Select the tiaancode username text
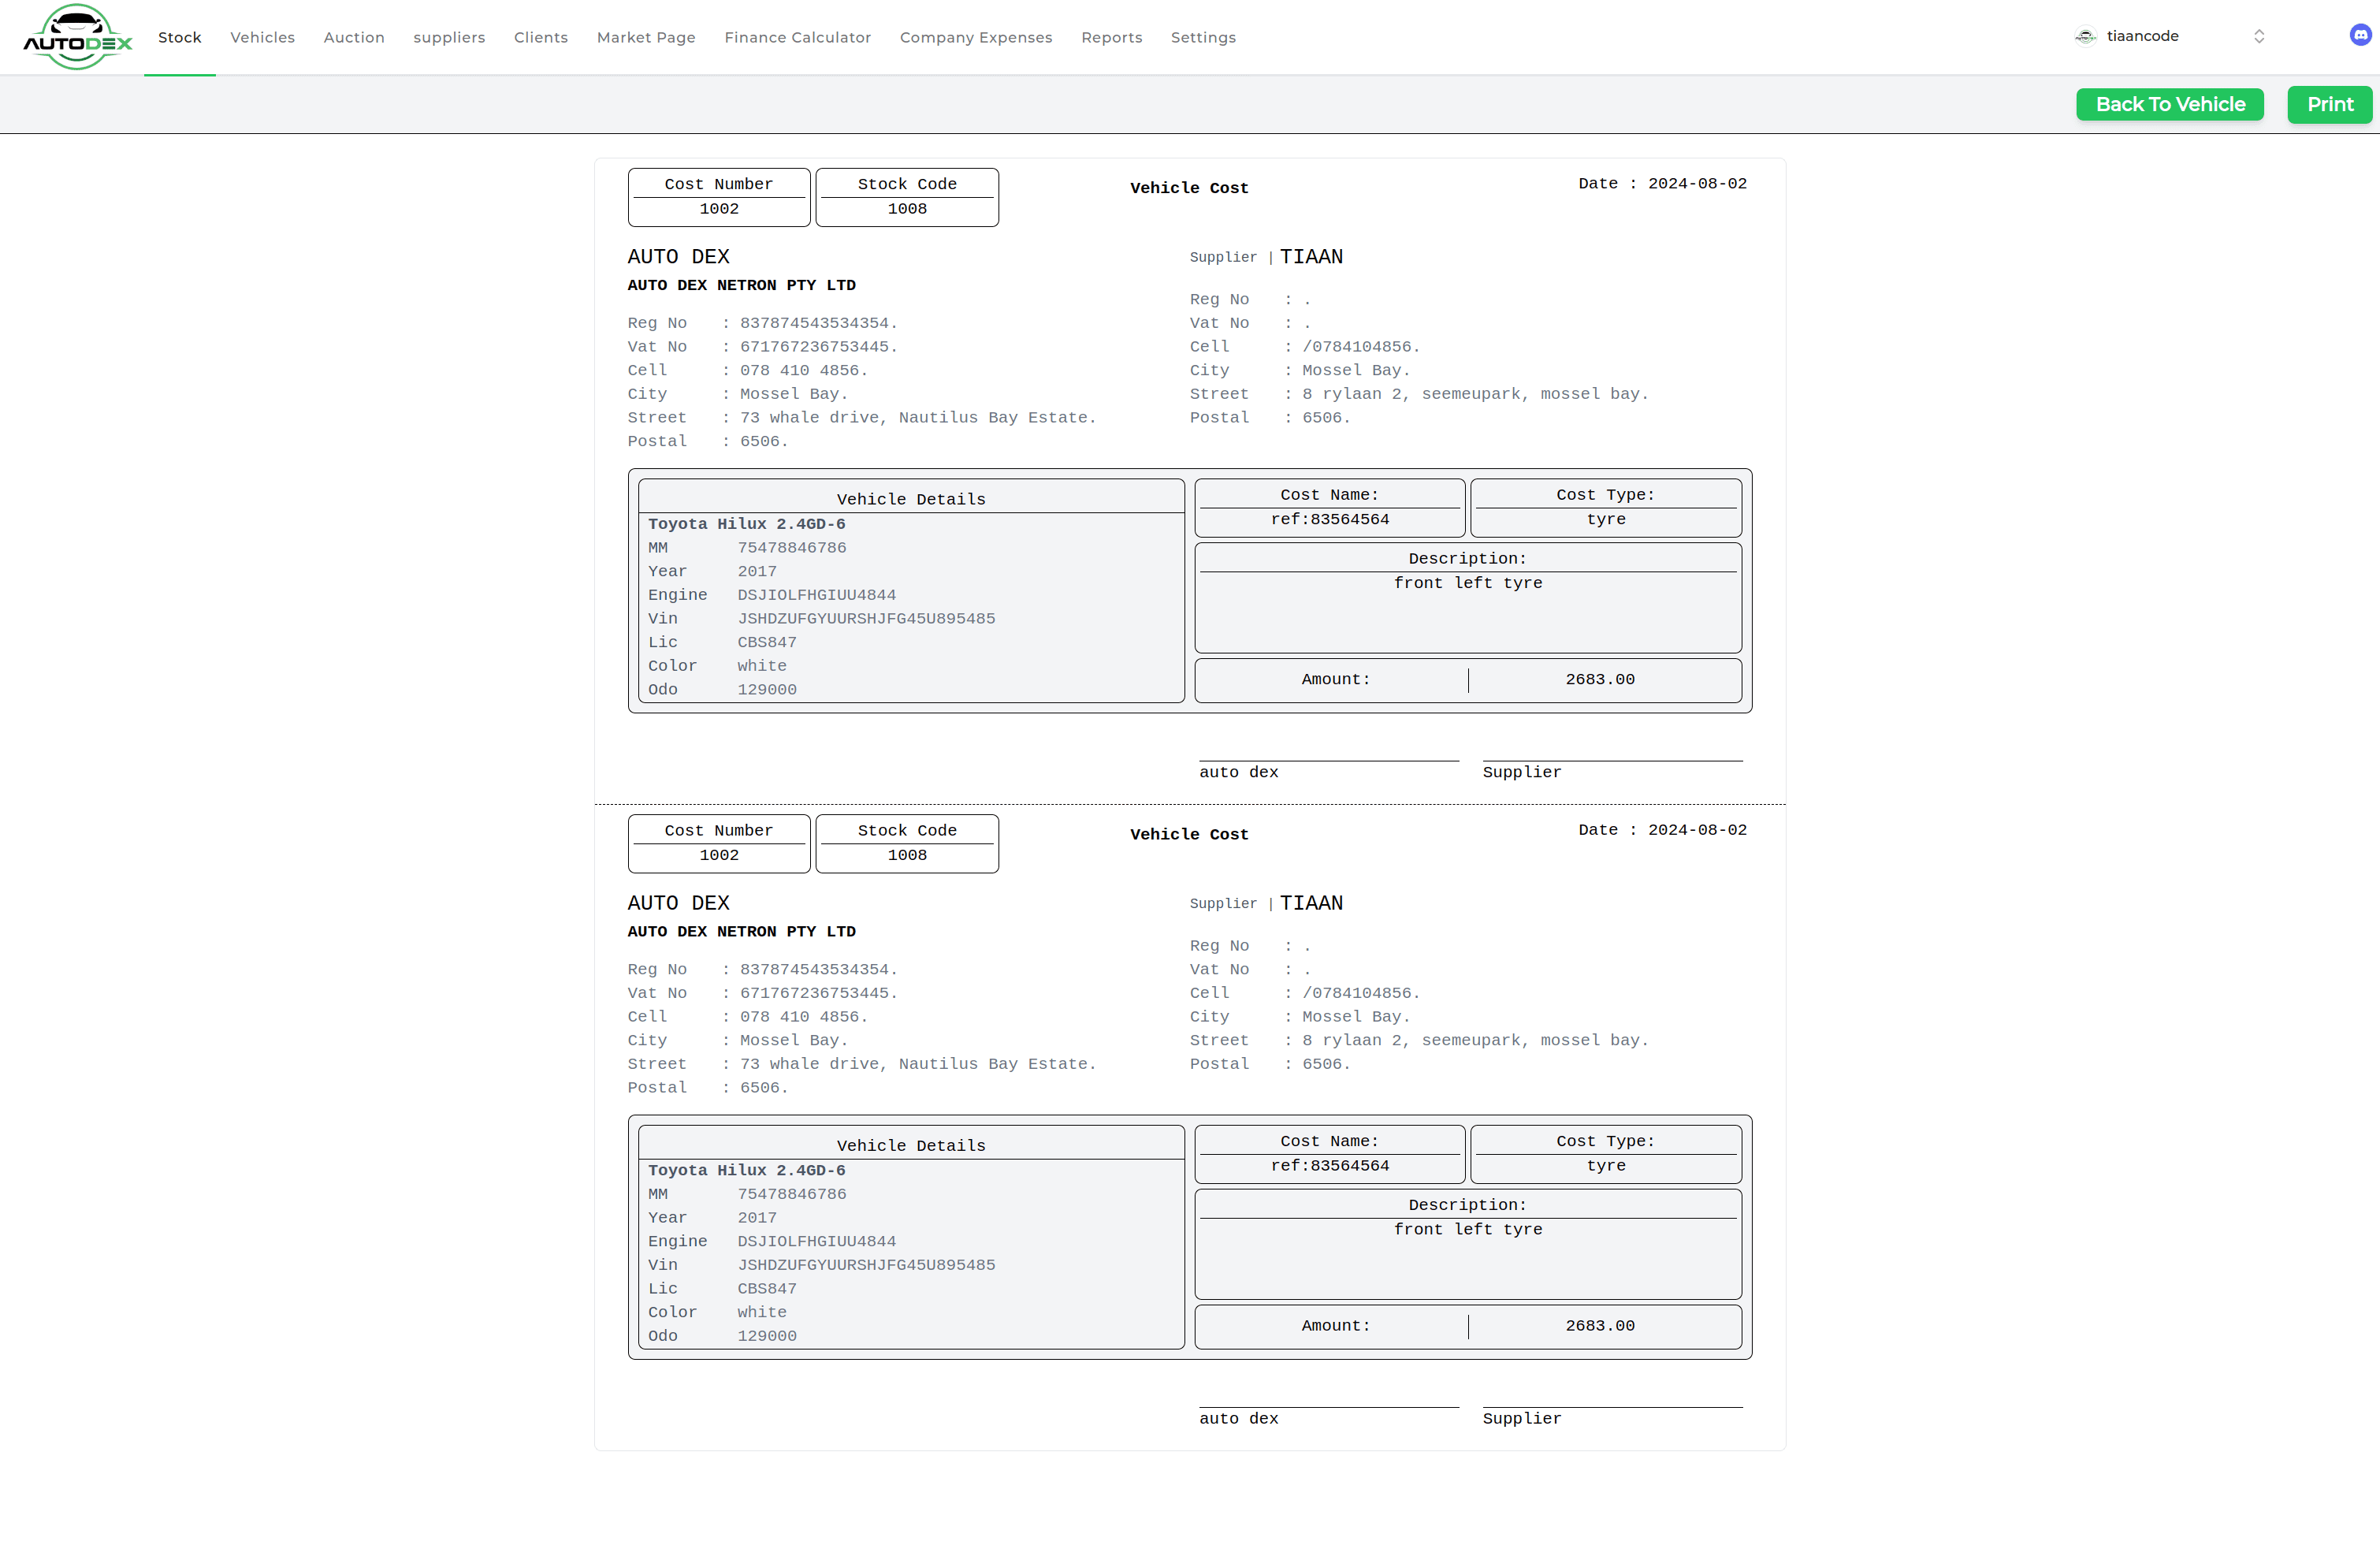This screenshot has width=2380, height=1545. click(x=2143, y=36)
